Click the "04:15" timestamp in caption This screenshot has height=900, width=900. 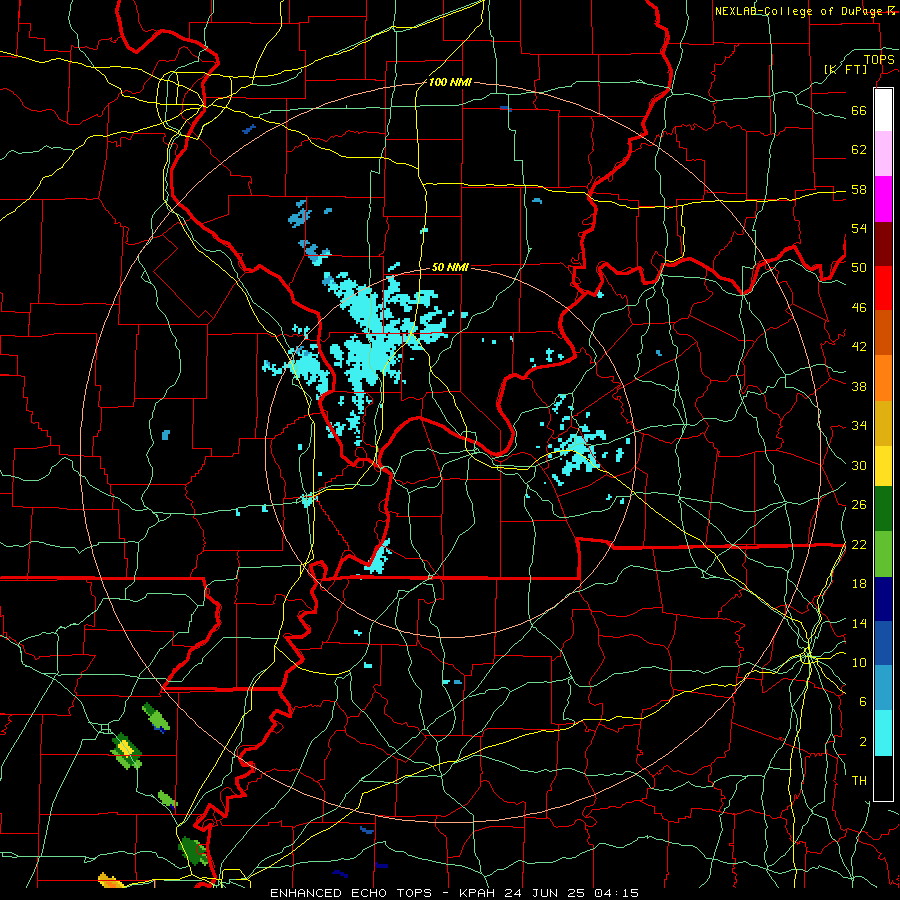tap(616, 893)
